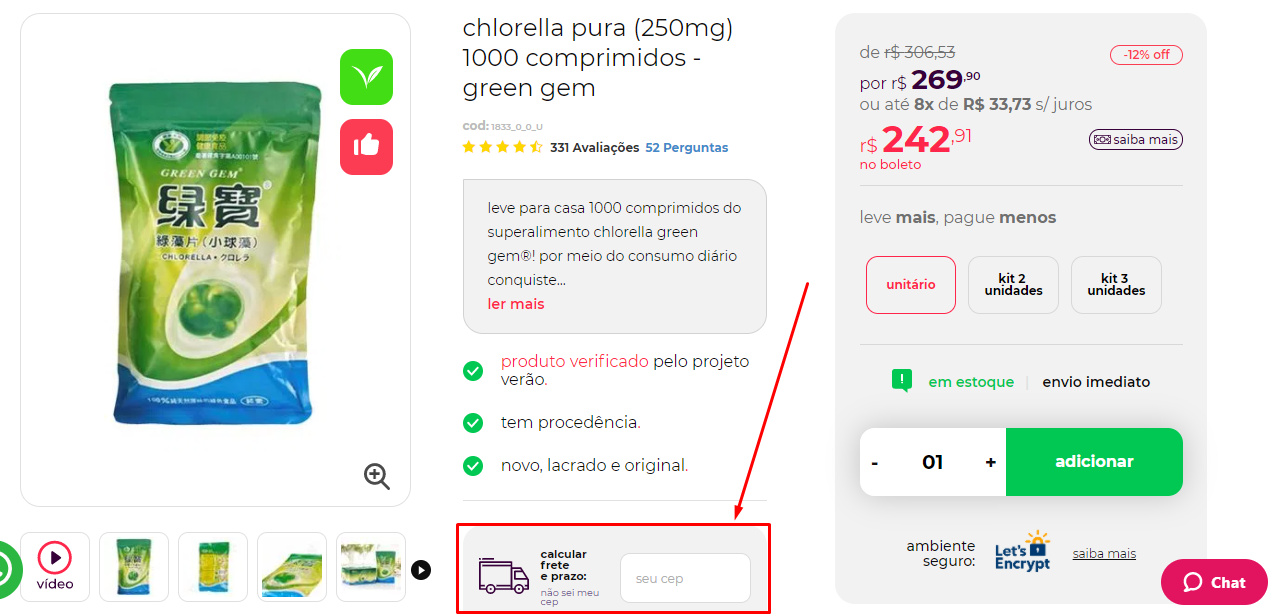This screenshot has width=1276, height=614.
Task: Choose the kit 3 unidades option
Action: click(x=1116, y=285)
